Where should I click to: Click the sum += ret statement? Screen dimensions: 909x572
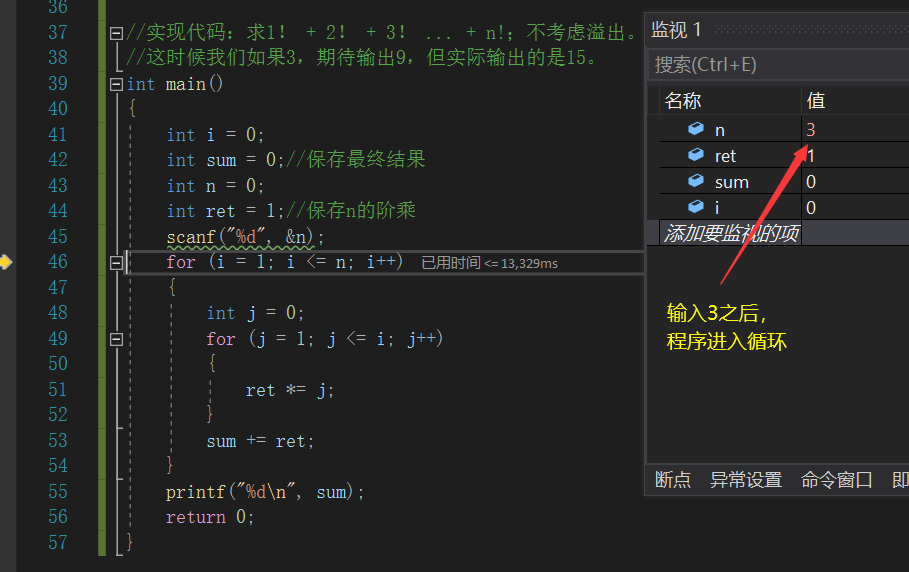pos(260,442)
